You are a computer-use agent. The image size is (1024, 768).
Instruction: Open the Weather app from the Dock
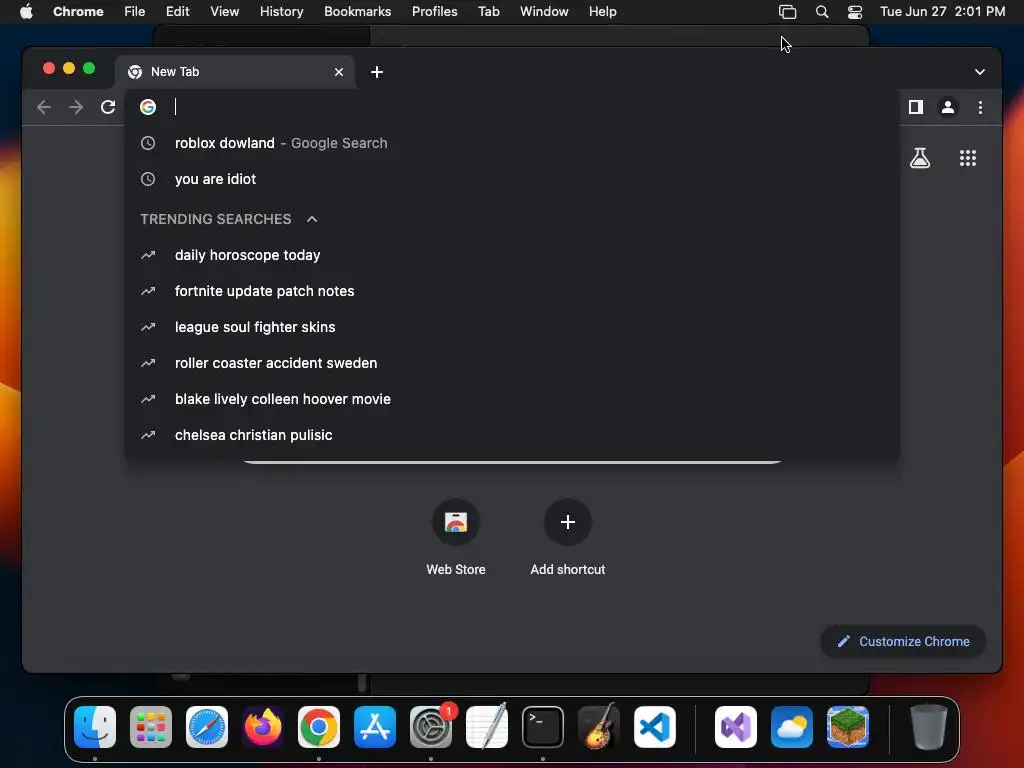[x=792, y=727]
